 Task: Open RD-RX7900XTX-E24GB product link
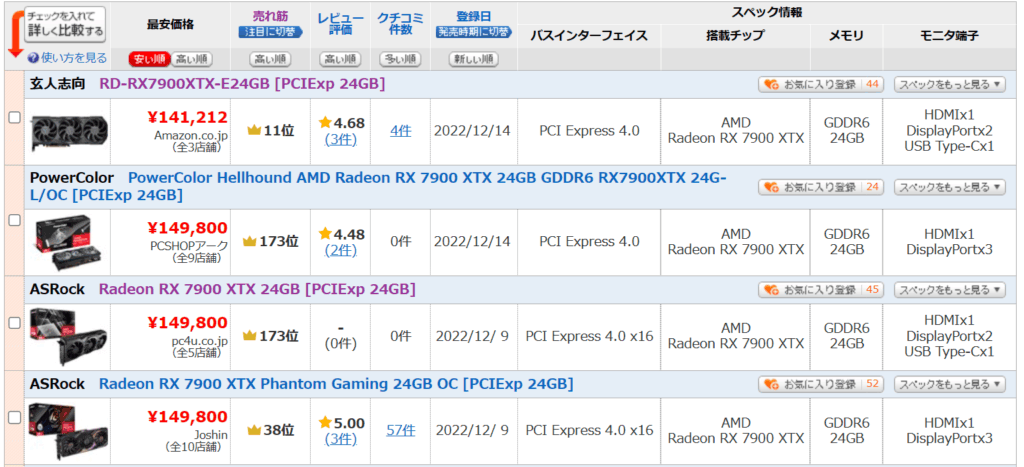tap(242, 84)
